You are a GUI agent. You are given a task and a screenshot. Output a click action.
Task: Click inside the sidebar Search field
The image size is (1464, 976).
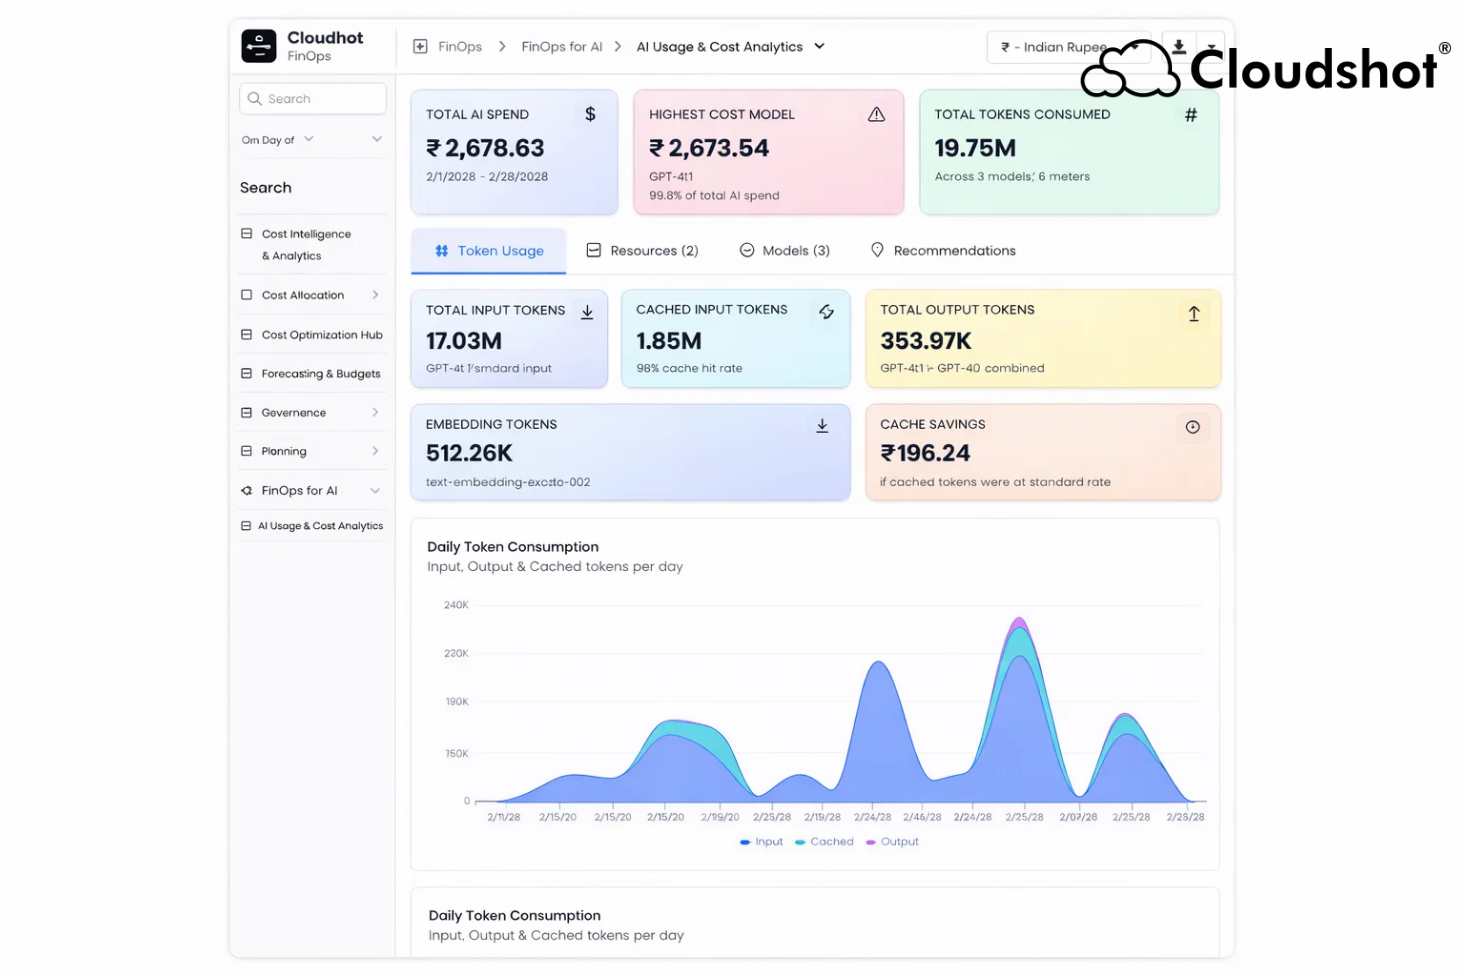click(x=312, y=98)
